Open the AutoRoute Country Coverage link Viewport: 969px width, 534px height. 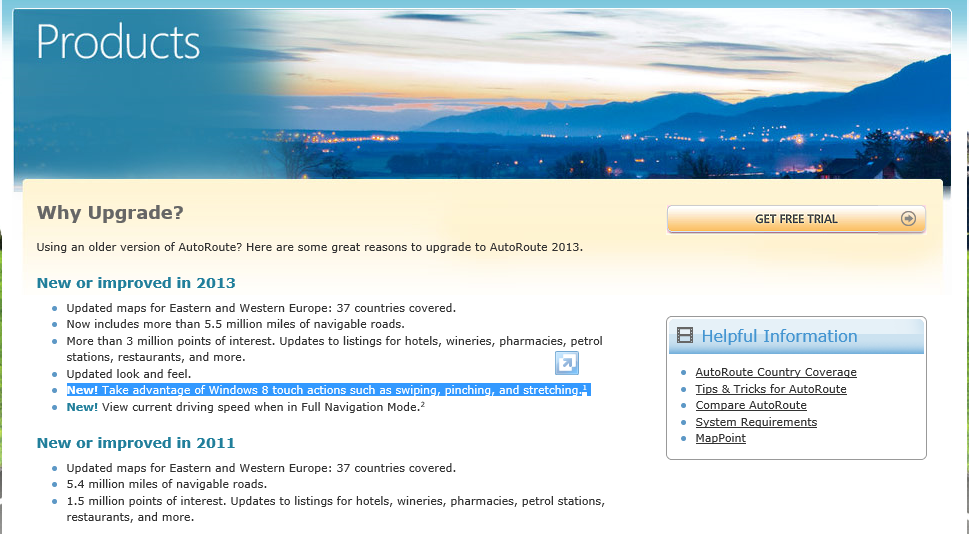(775, 372)
